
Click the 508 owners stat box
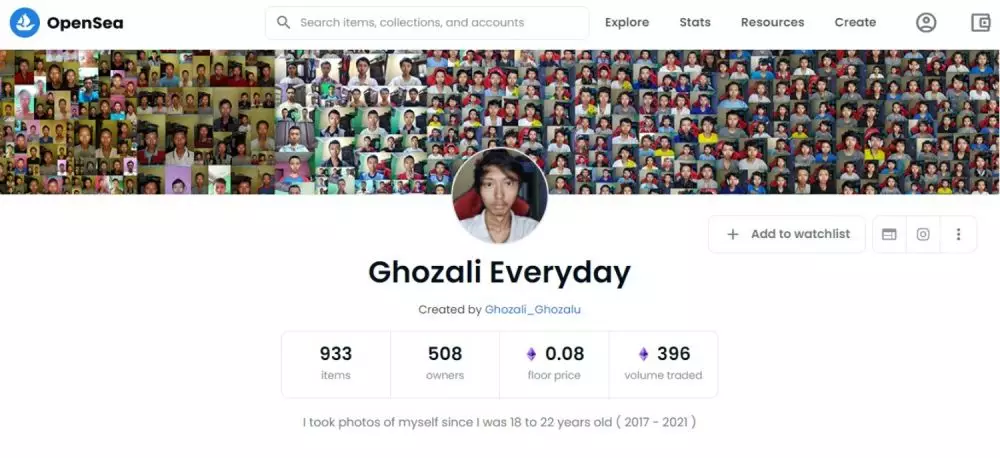445,364
